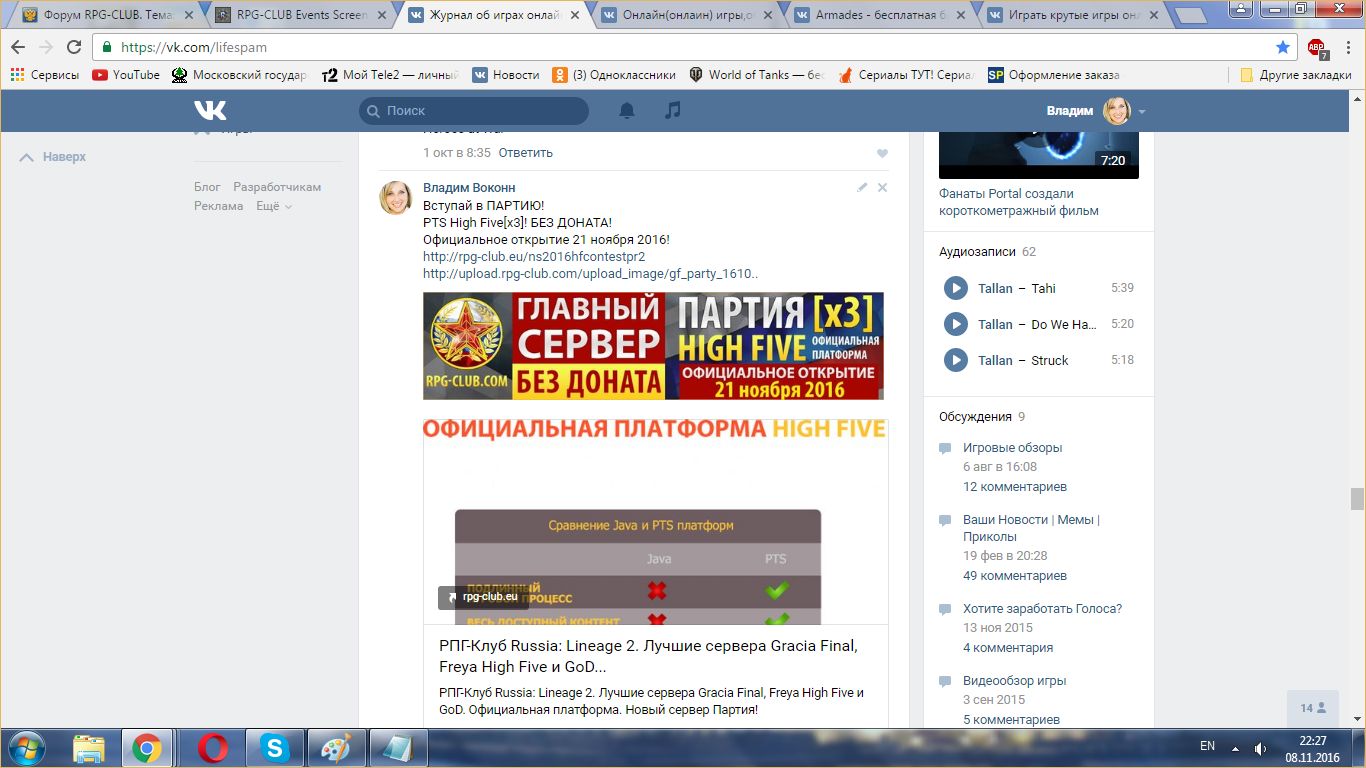Switch to the Онлайн(онлайн) игры tab
Viewport: 1366px width, 768px height.
[x=687, y=15]
